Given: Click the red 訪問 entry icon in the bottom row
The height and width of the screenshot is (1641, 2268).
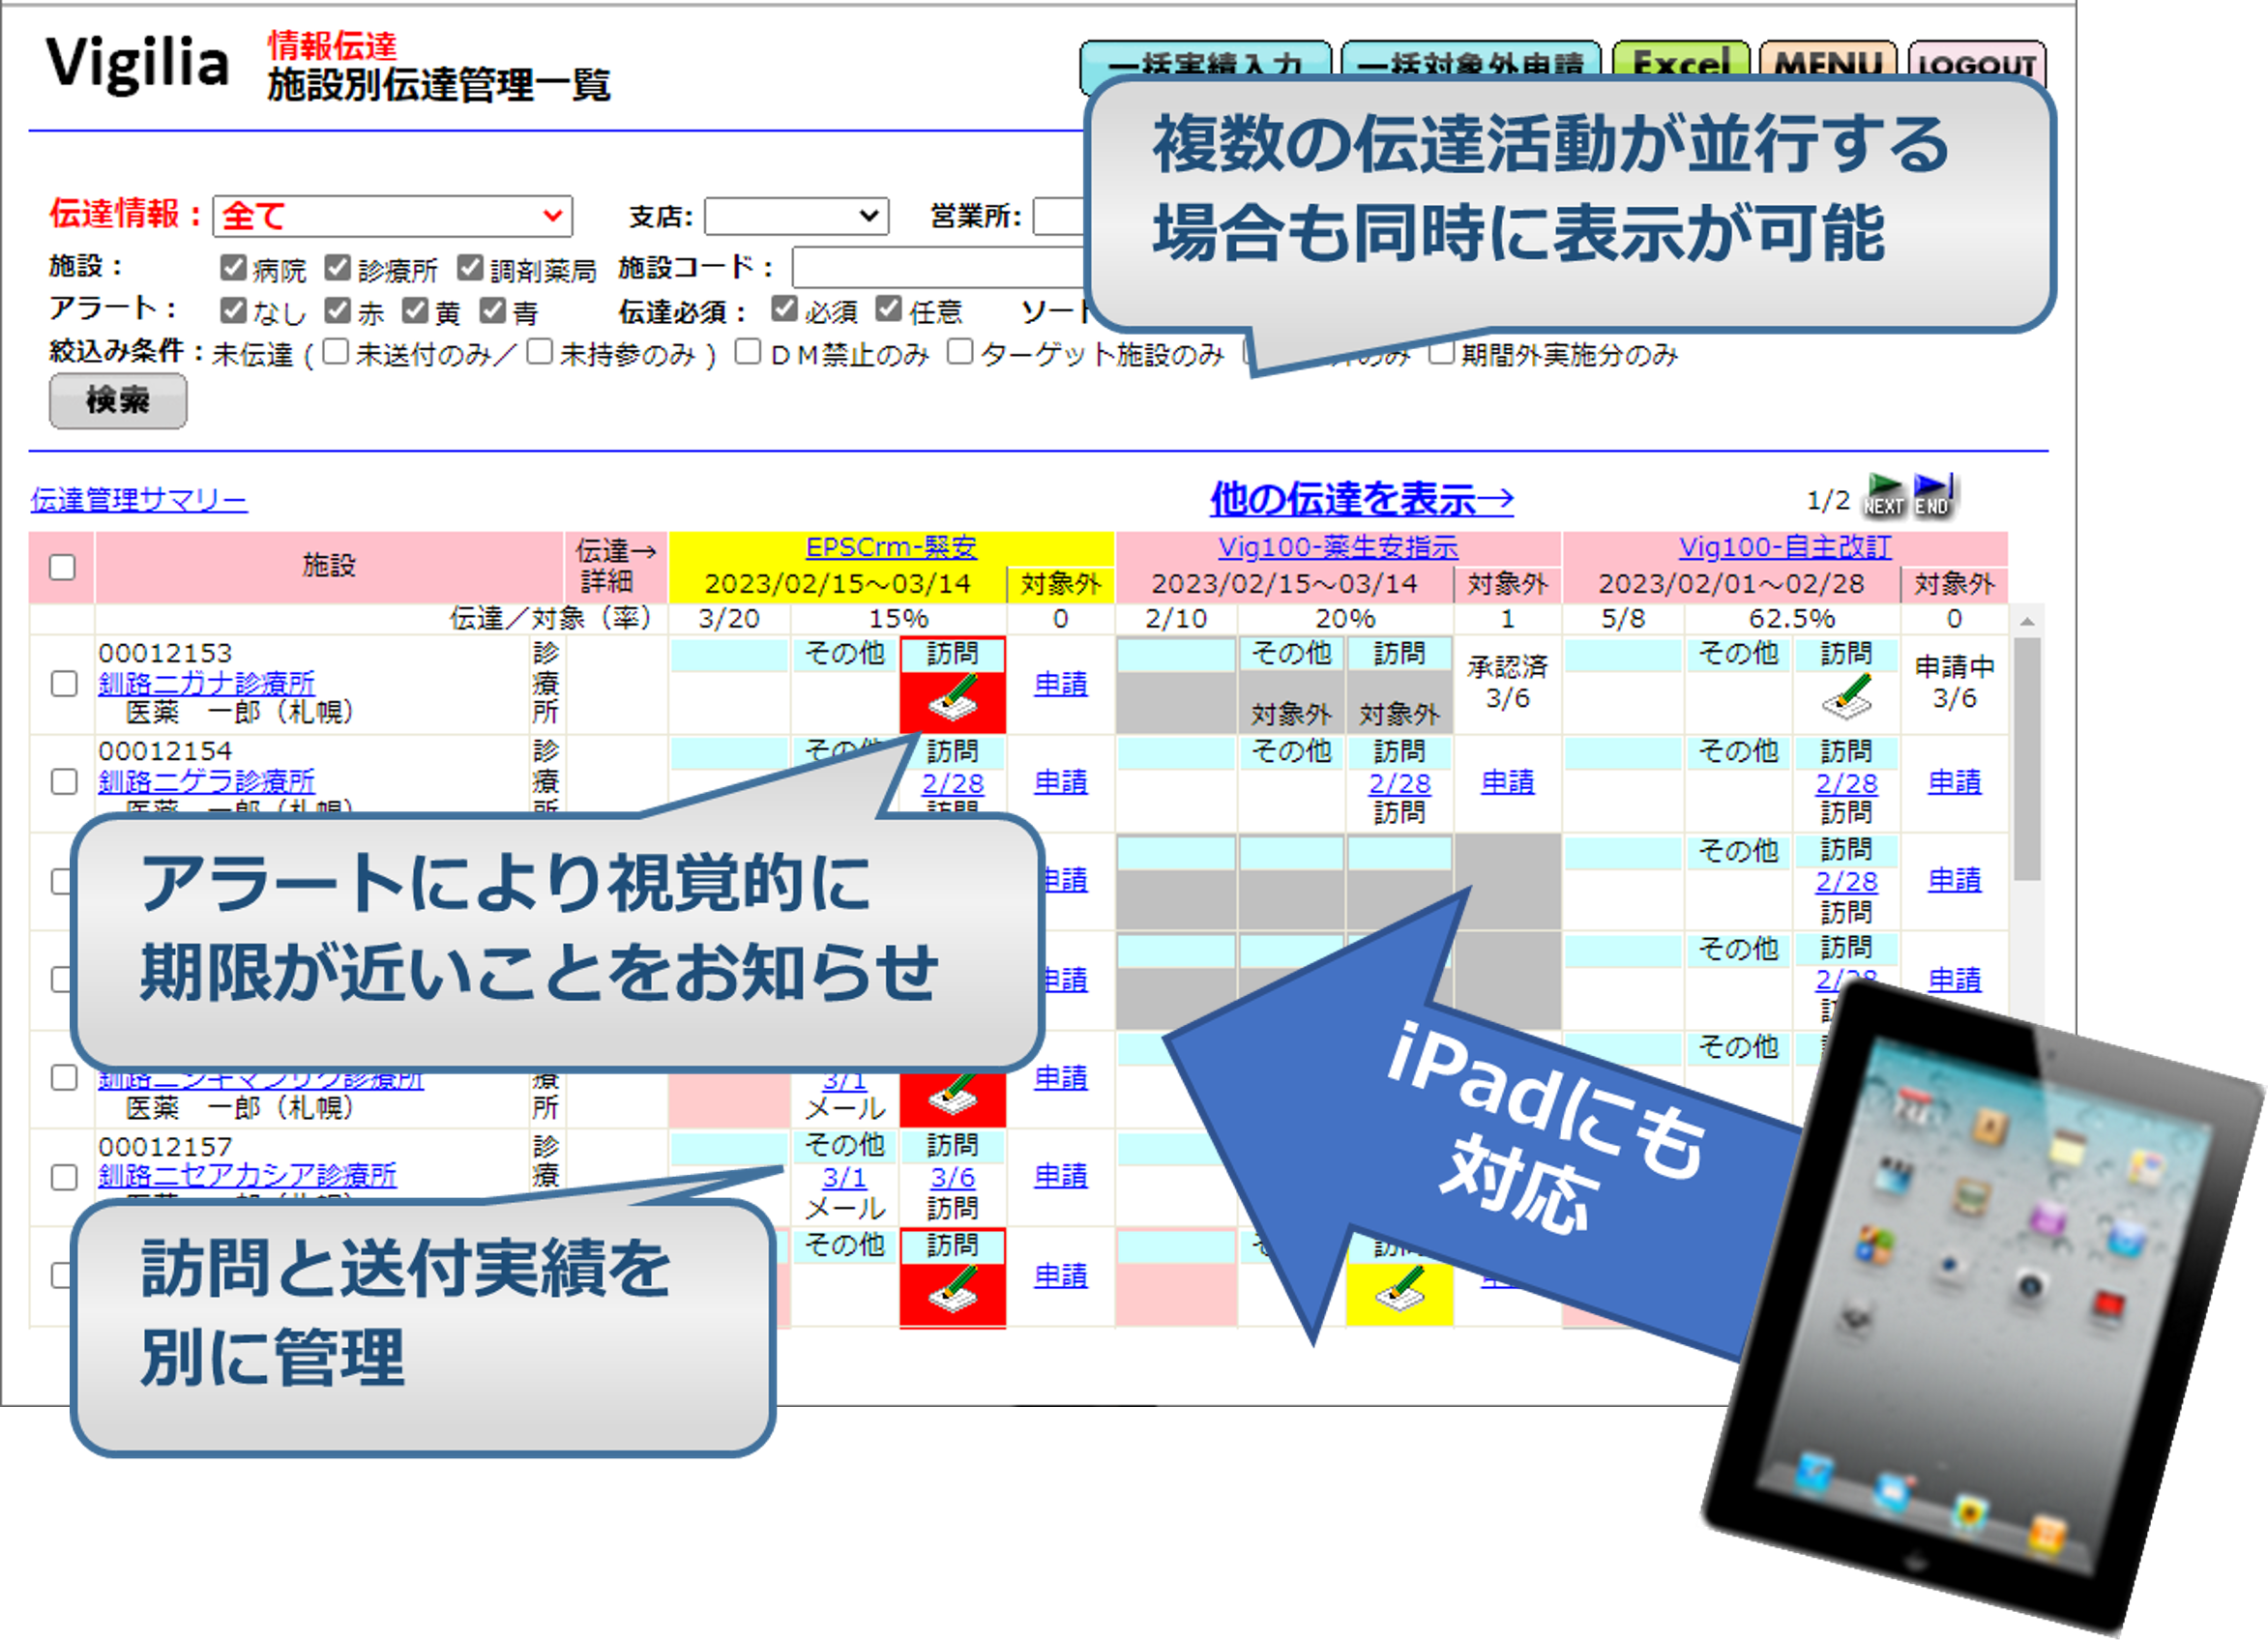Looking at the screenshot, I should 953,1292.
